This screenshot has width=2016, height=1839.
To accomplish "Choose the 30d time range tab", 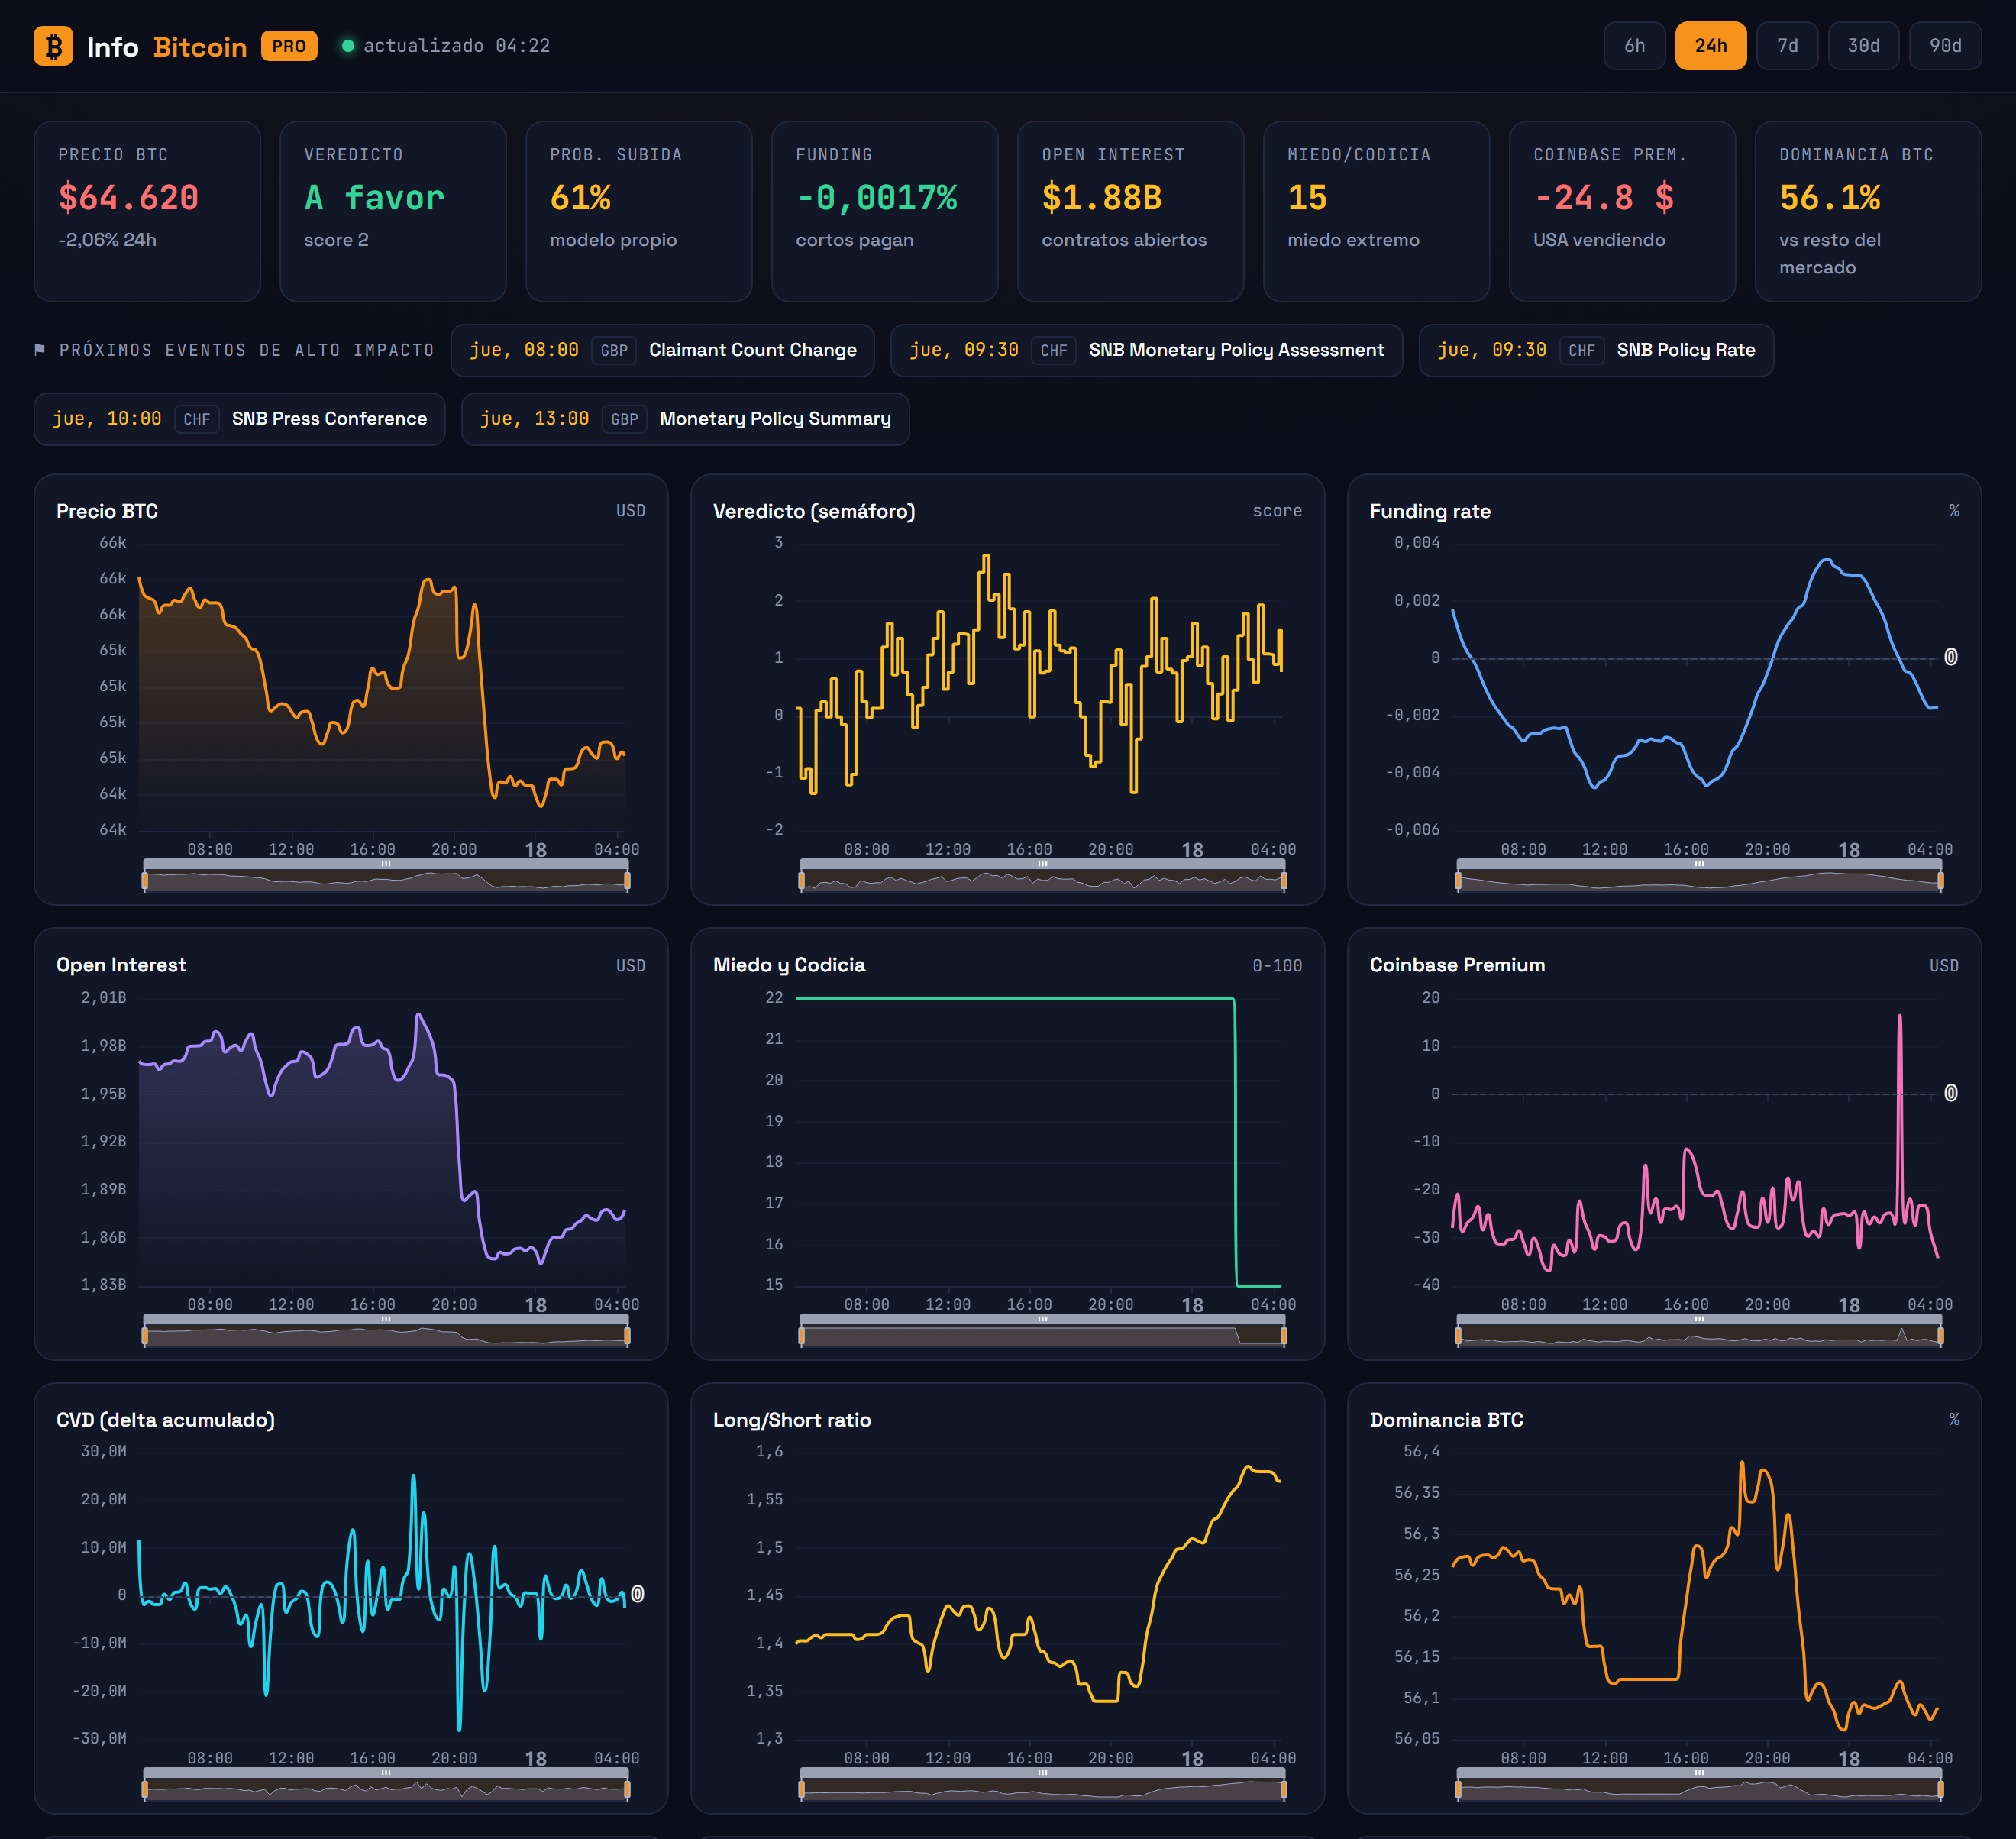I will coord(1863,46).
